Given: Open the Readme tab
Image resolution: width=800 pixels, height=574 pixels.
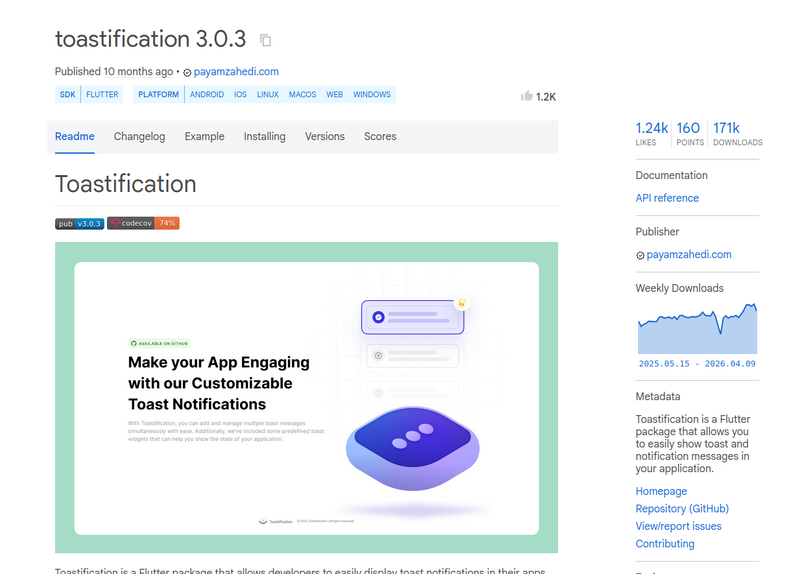Looking at the screenshot, I should [74, 136].
